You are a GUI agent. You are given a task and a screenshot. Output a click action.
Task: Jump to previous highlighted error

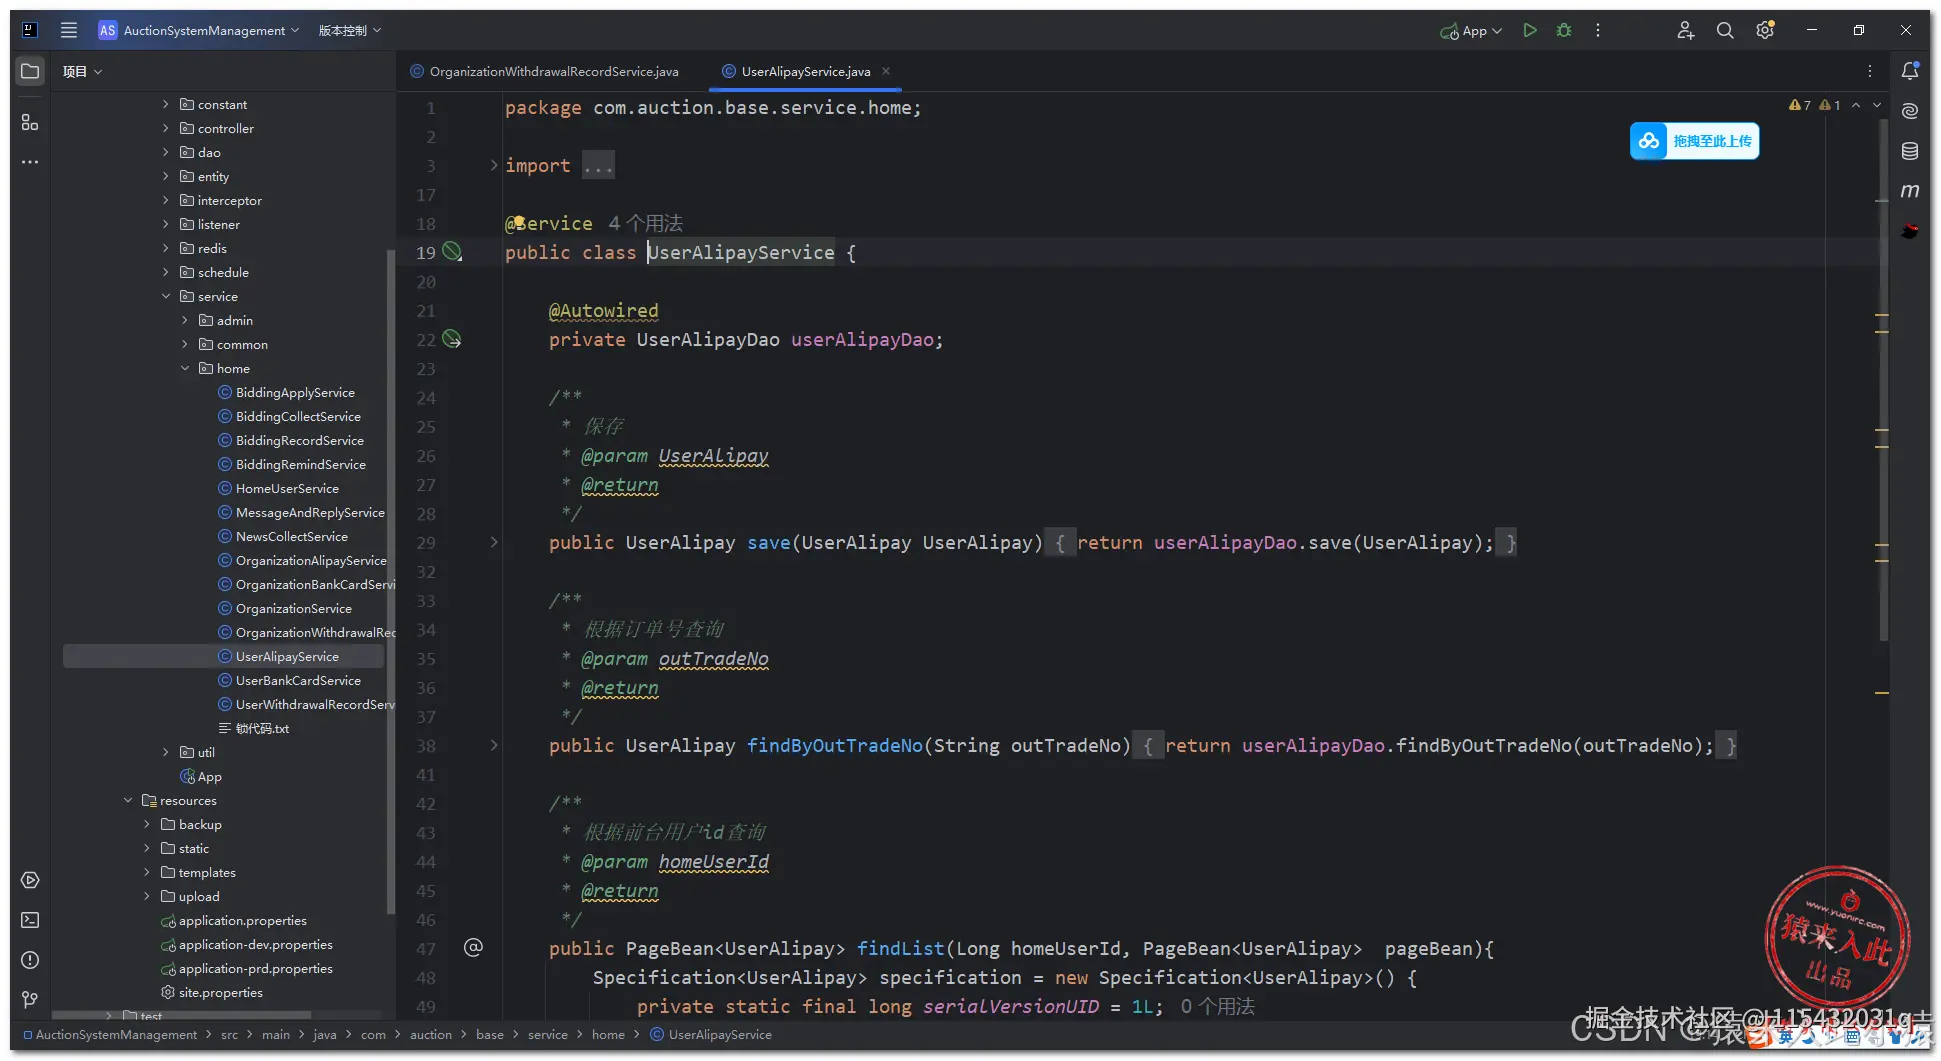pyautogui.click(x=1856, y=105)
